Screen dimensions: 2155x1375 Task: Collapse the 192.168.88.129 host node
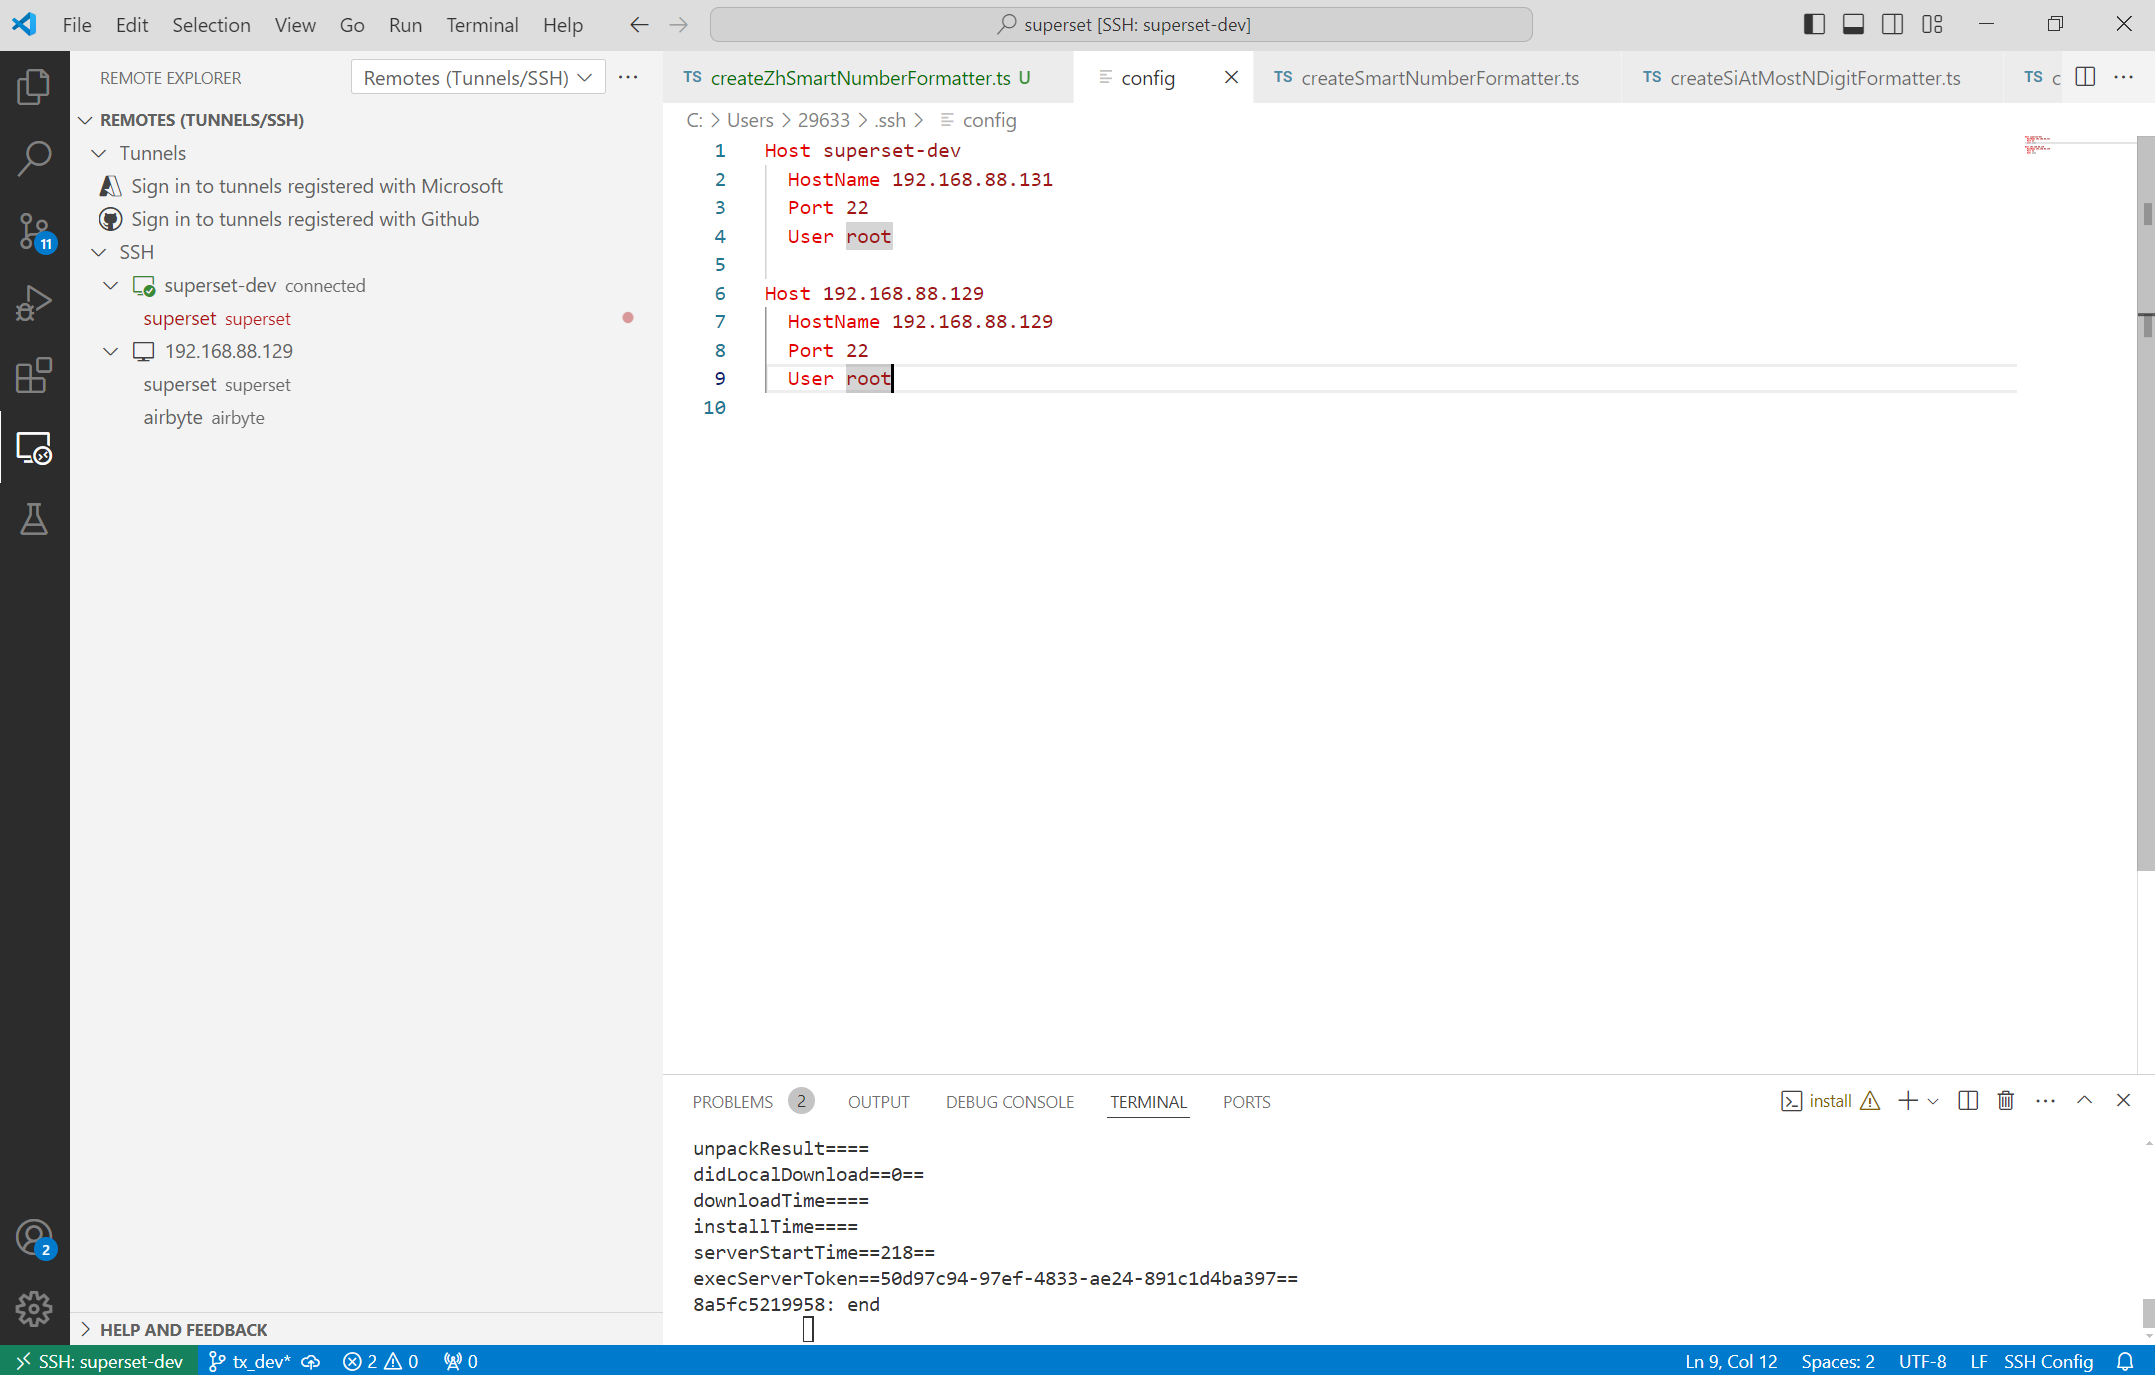click(x=111, y=351)
